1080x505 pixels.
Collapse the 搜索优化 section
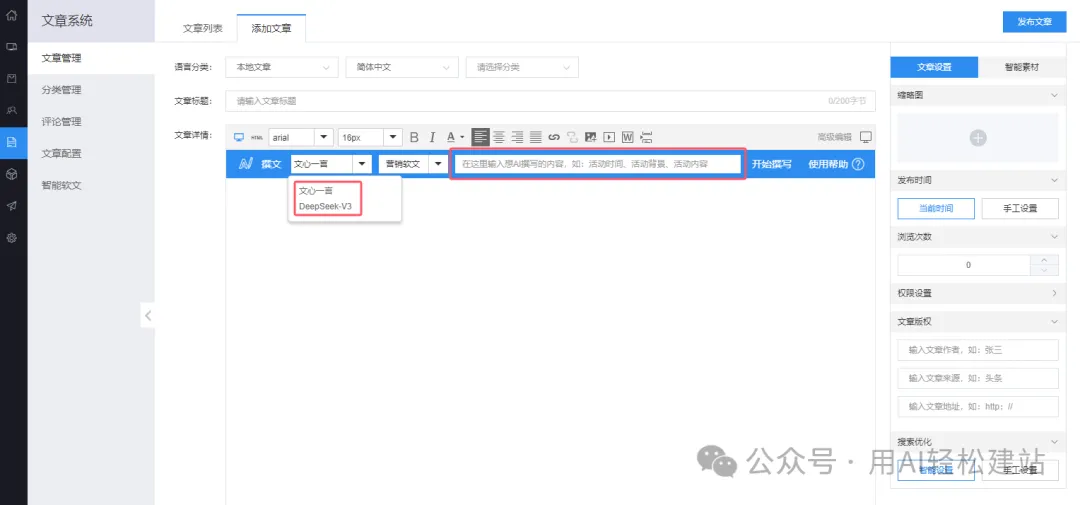pyautogui.click(x=1053, y=442)
